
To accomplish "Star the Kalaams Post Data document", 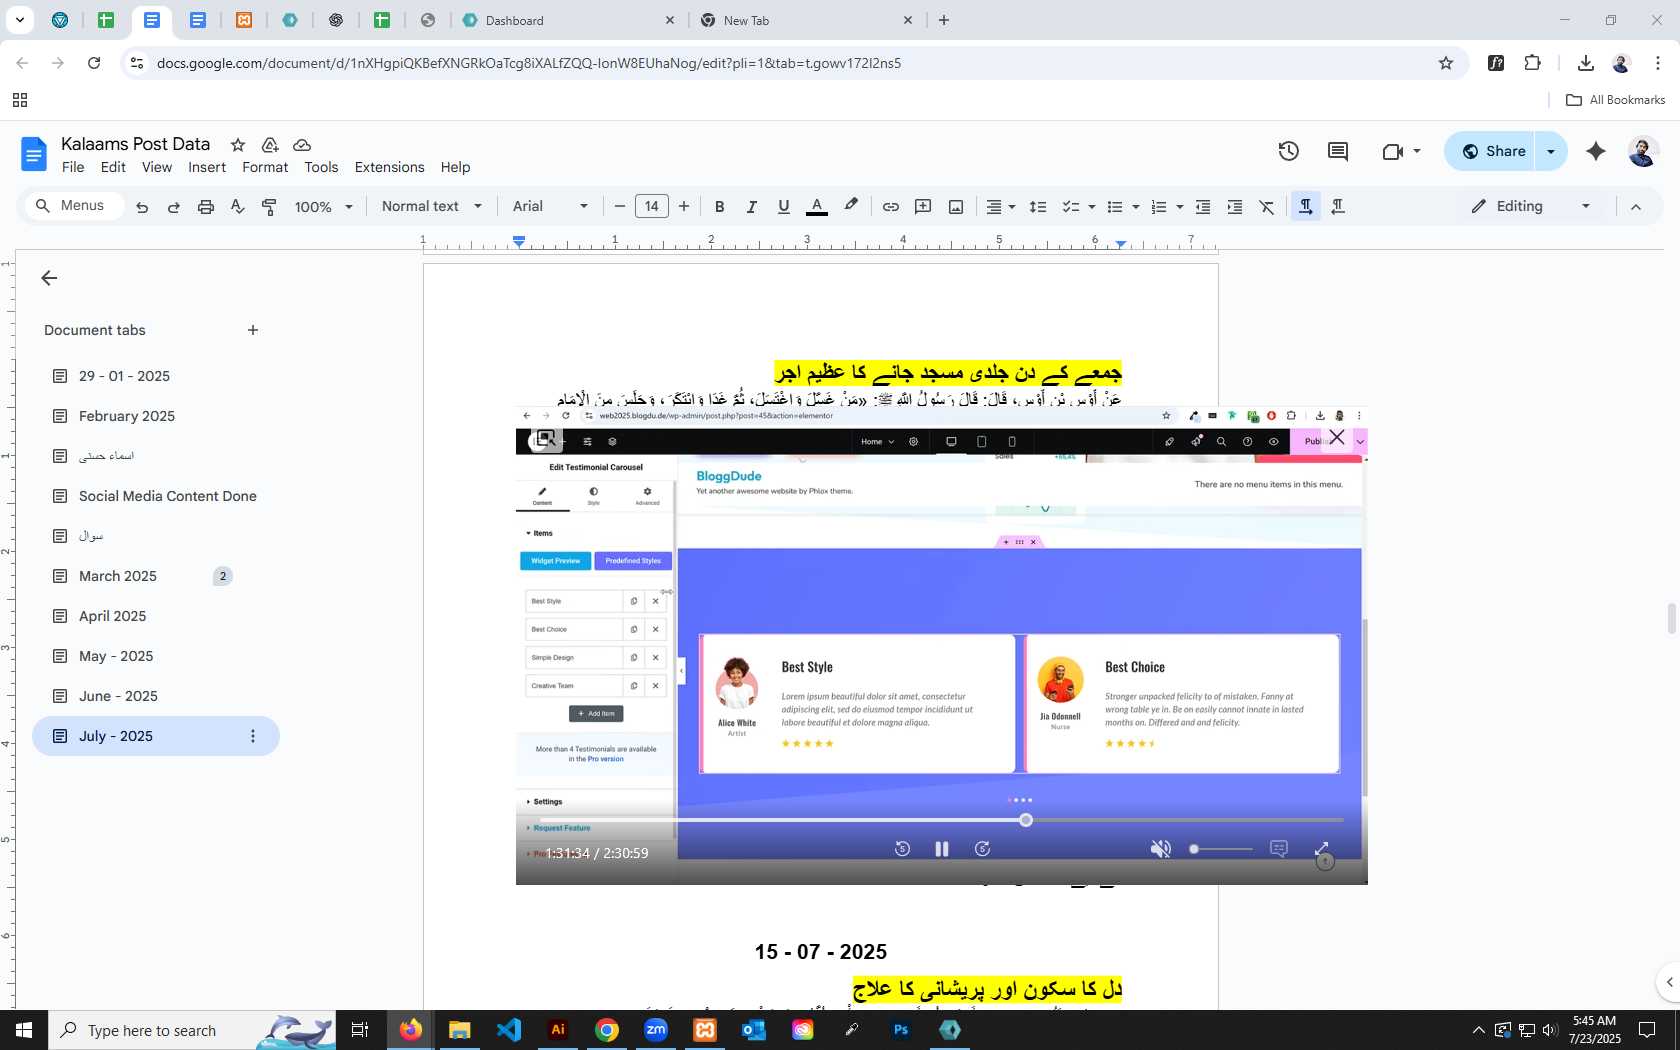I will click(238, 145).
